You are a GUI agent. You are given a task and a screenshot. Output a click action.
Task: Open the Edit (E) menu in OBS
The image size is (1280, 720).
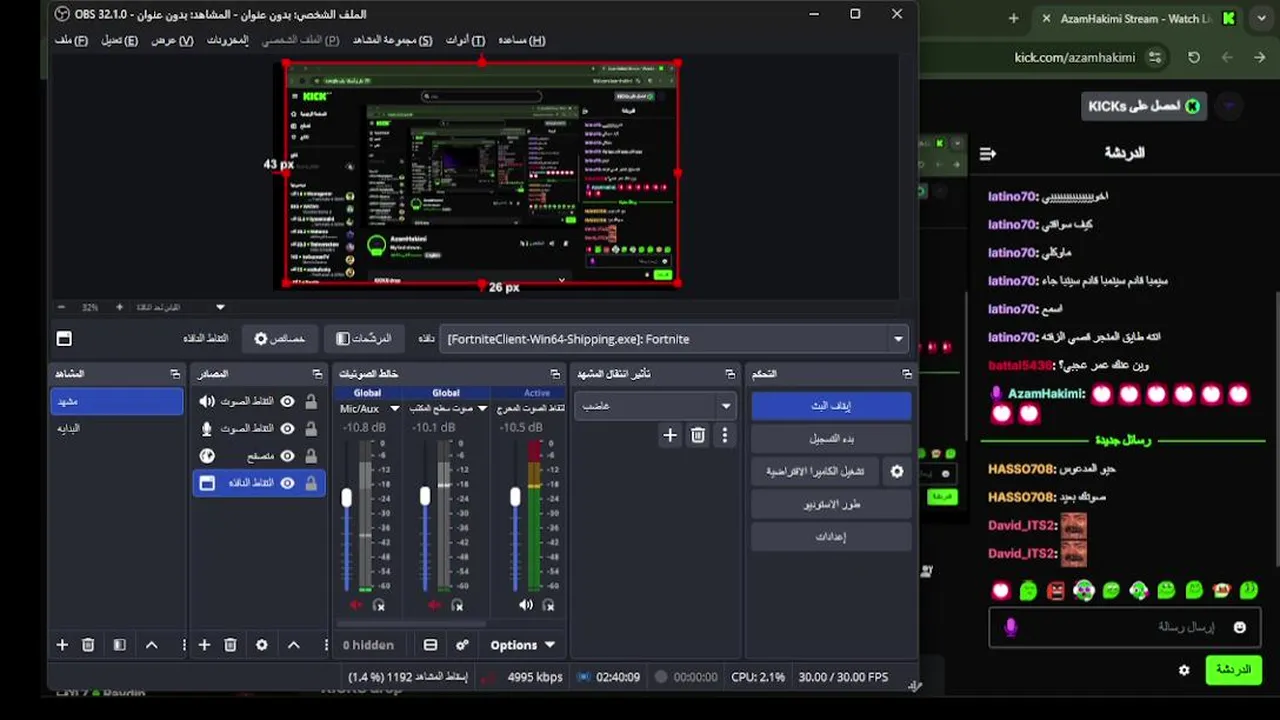coord(119,40)
